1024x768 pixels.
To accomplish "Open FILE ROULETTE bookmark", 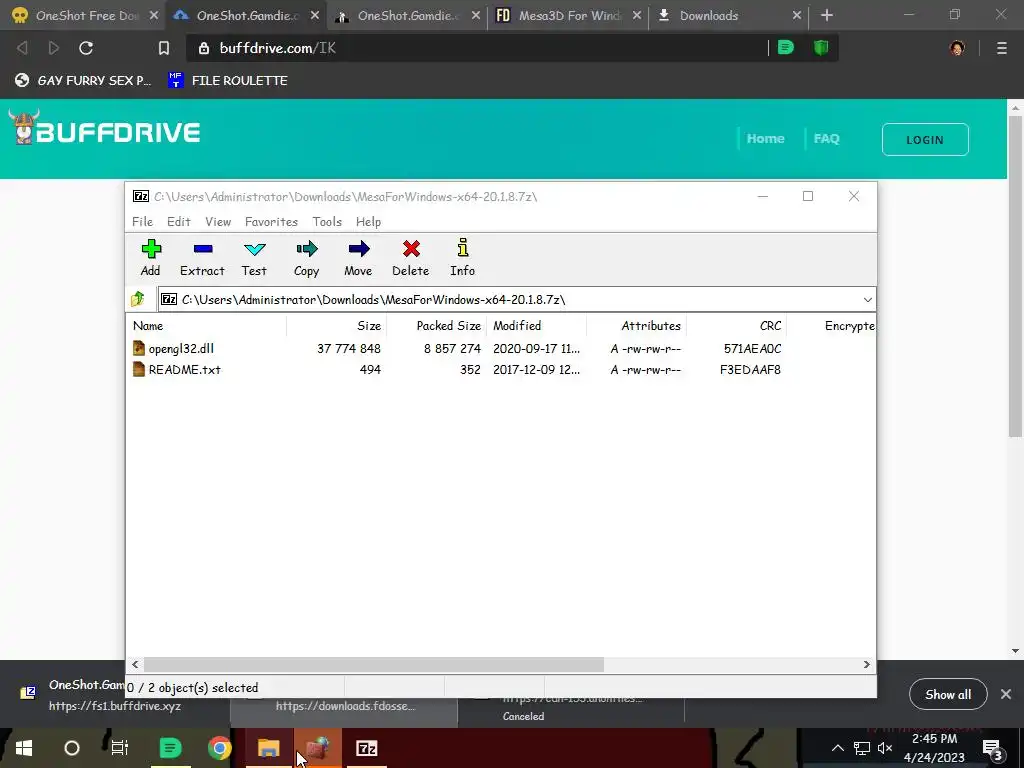I will [228, 80].
